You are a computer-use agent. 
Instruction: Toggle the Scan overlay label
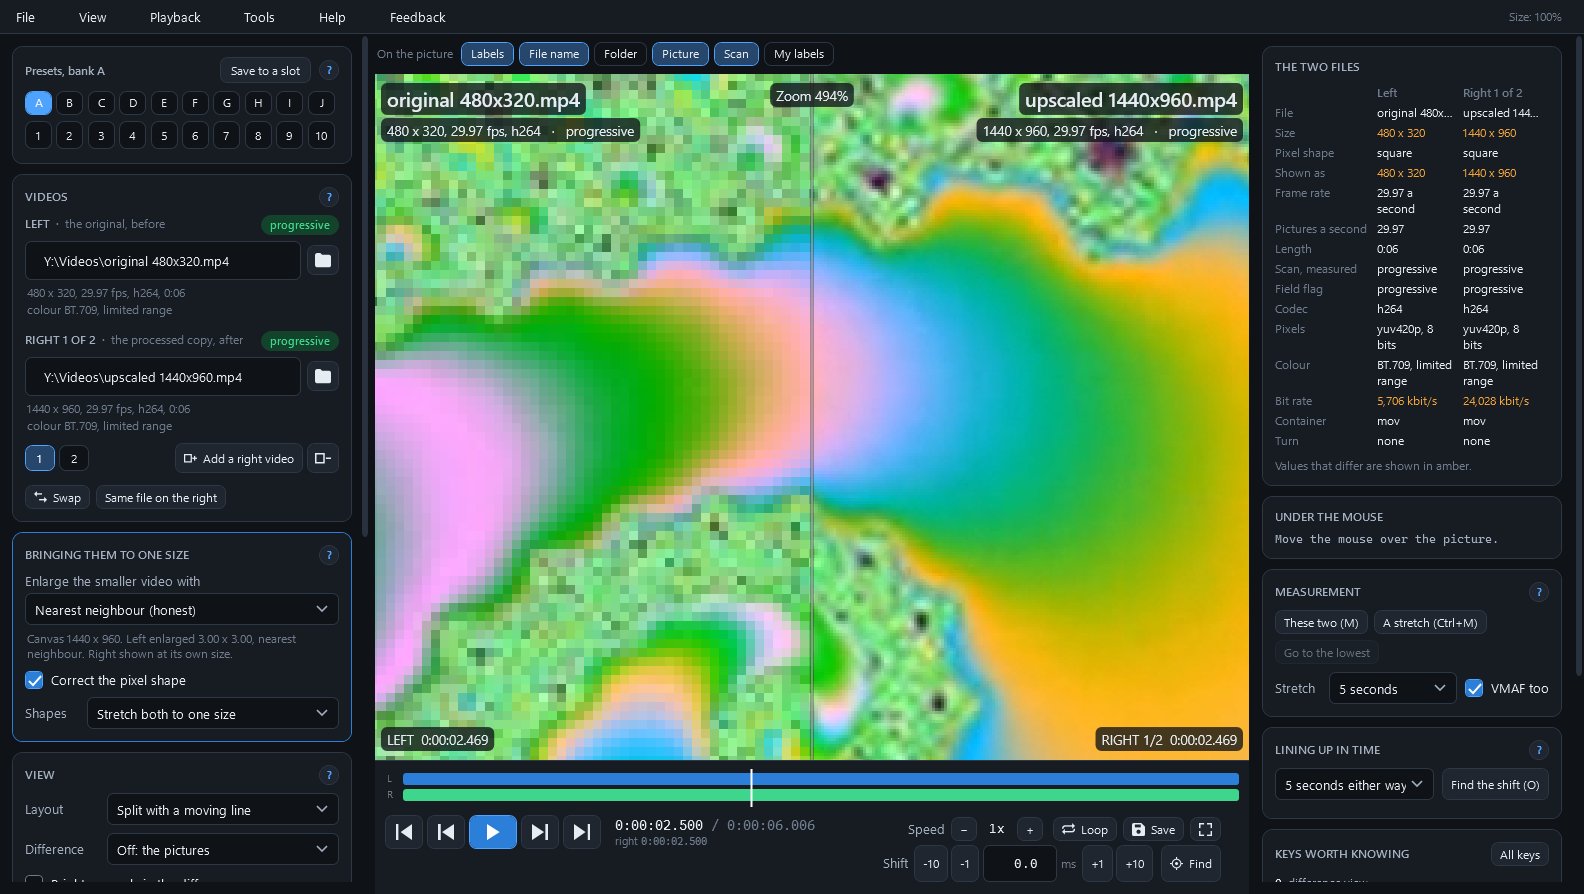736,54
